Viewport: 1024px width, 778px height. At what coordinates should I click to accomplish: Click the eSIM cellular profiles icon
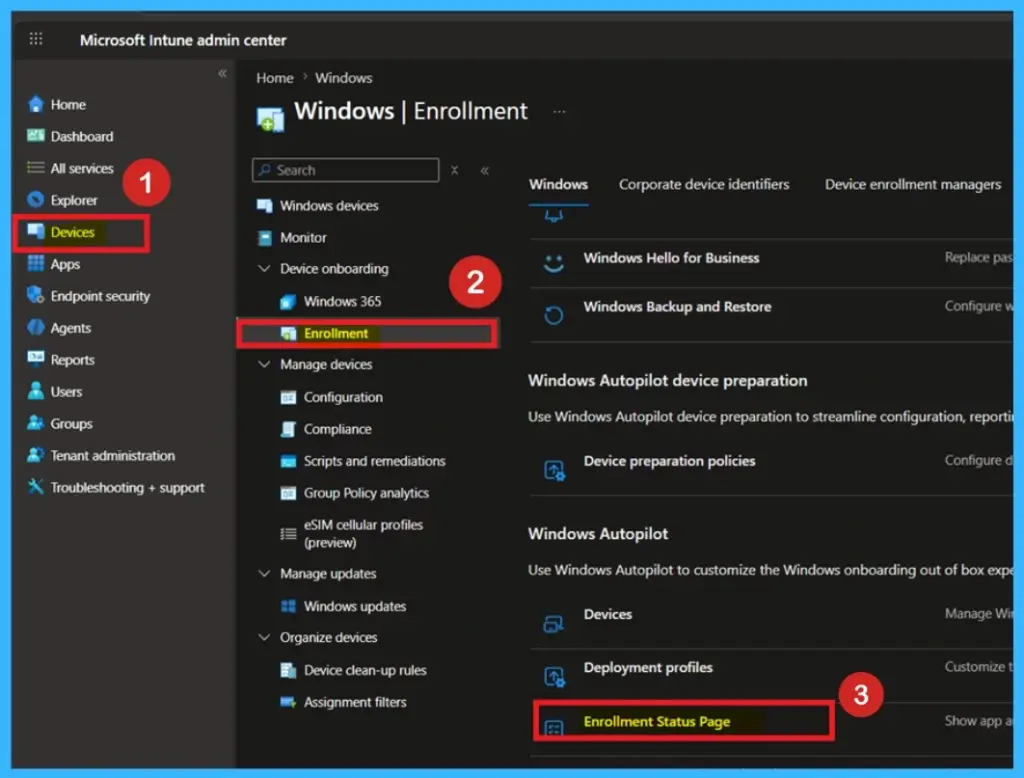tap(288, 534)
